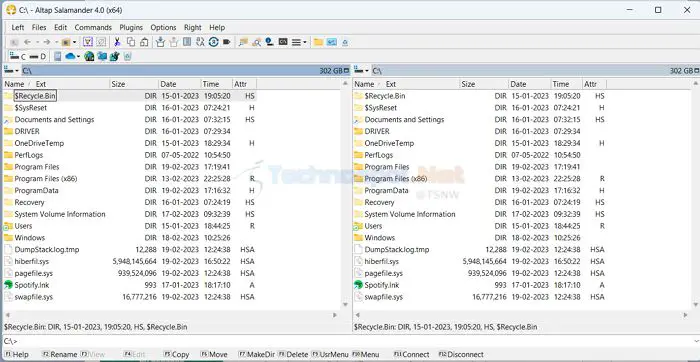Open the Plugins menu
700x362 pixels.
[131, 27]
